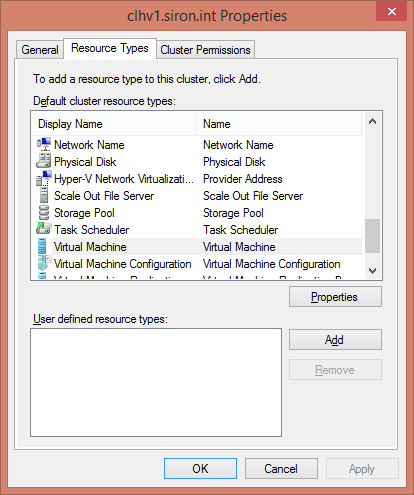Viewport: 414px width, 495px height.
Task: Switch to the General tab
Action: [40, 50]
